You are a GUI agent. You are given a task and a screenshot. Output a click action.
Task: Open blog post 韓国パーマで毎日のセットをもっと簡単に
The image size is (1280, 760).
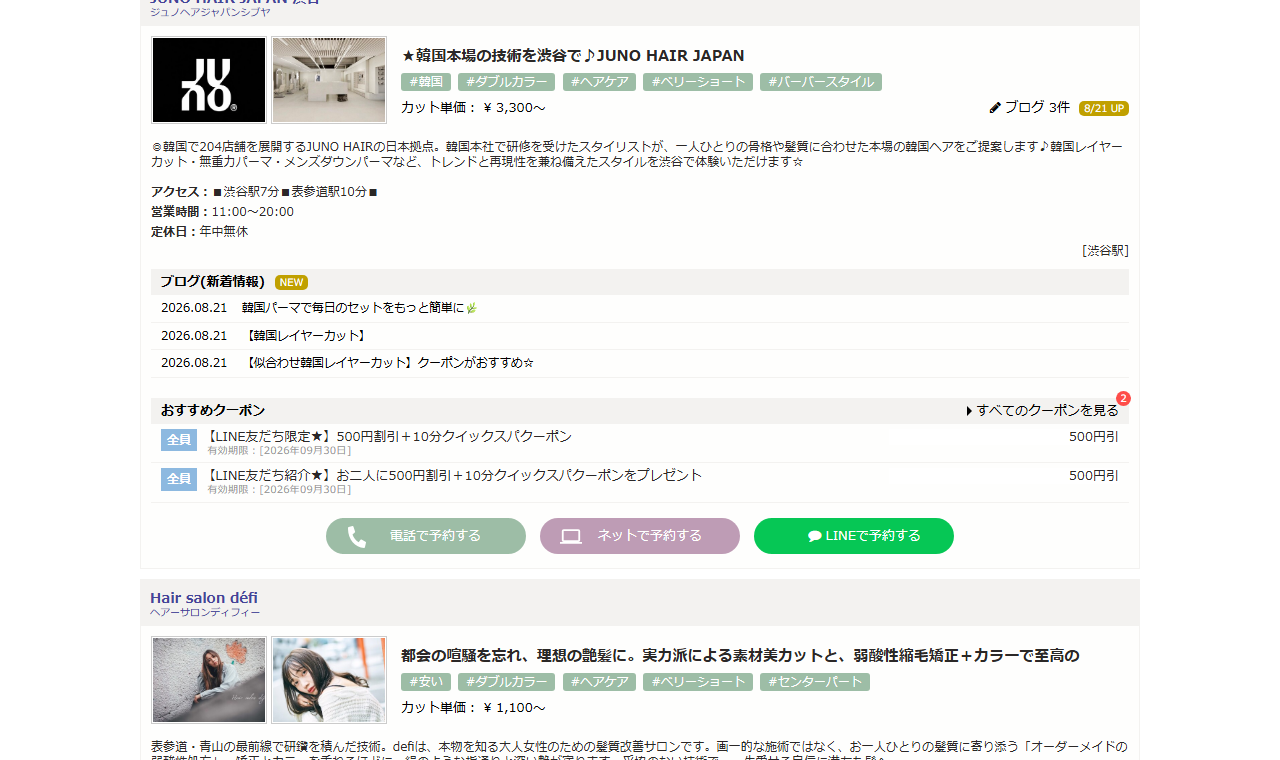click(x=359, y=308)
